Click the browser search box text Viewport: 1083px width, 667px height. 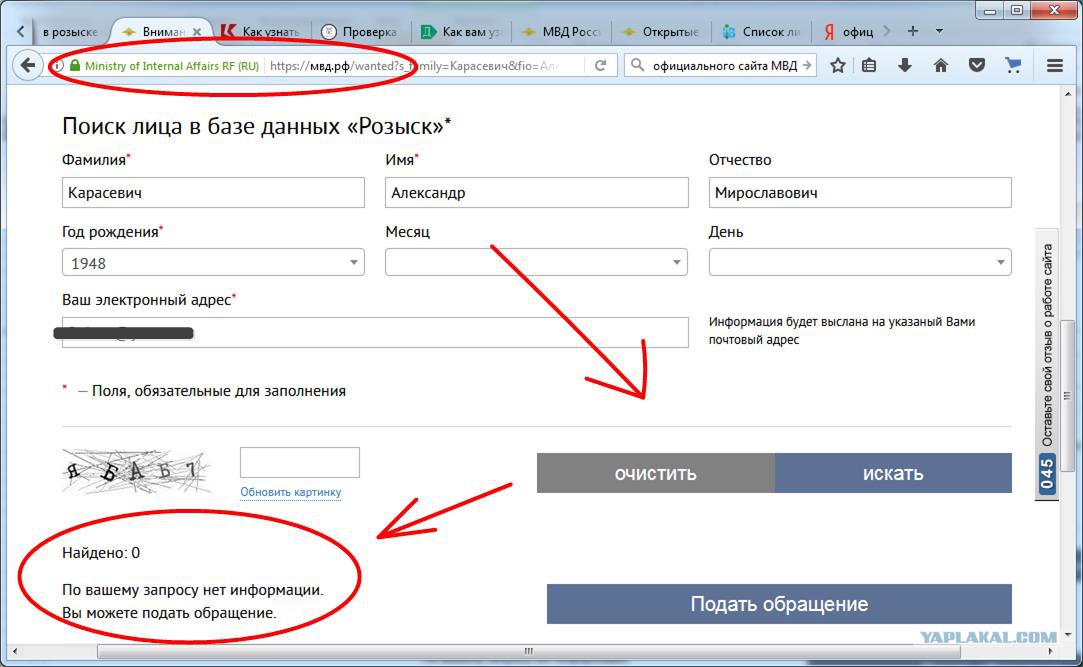(x=725, y=66)
